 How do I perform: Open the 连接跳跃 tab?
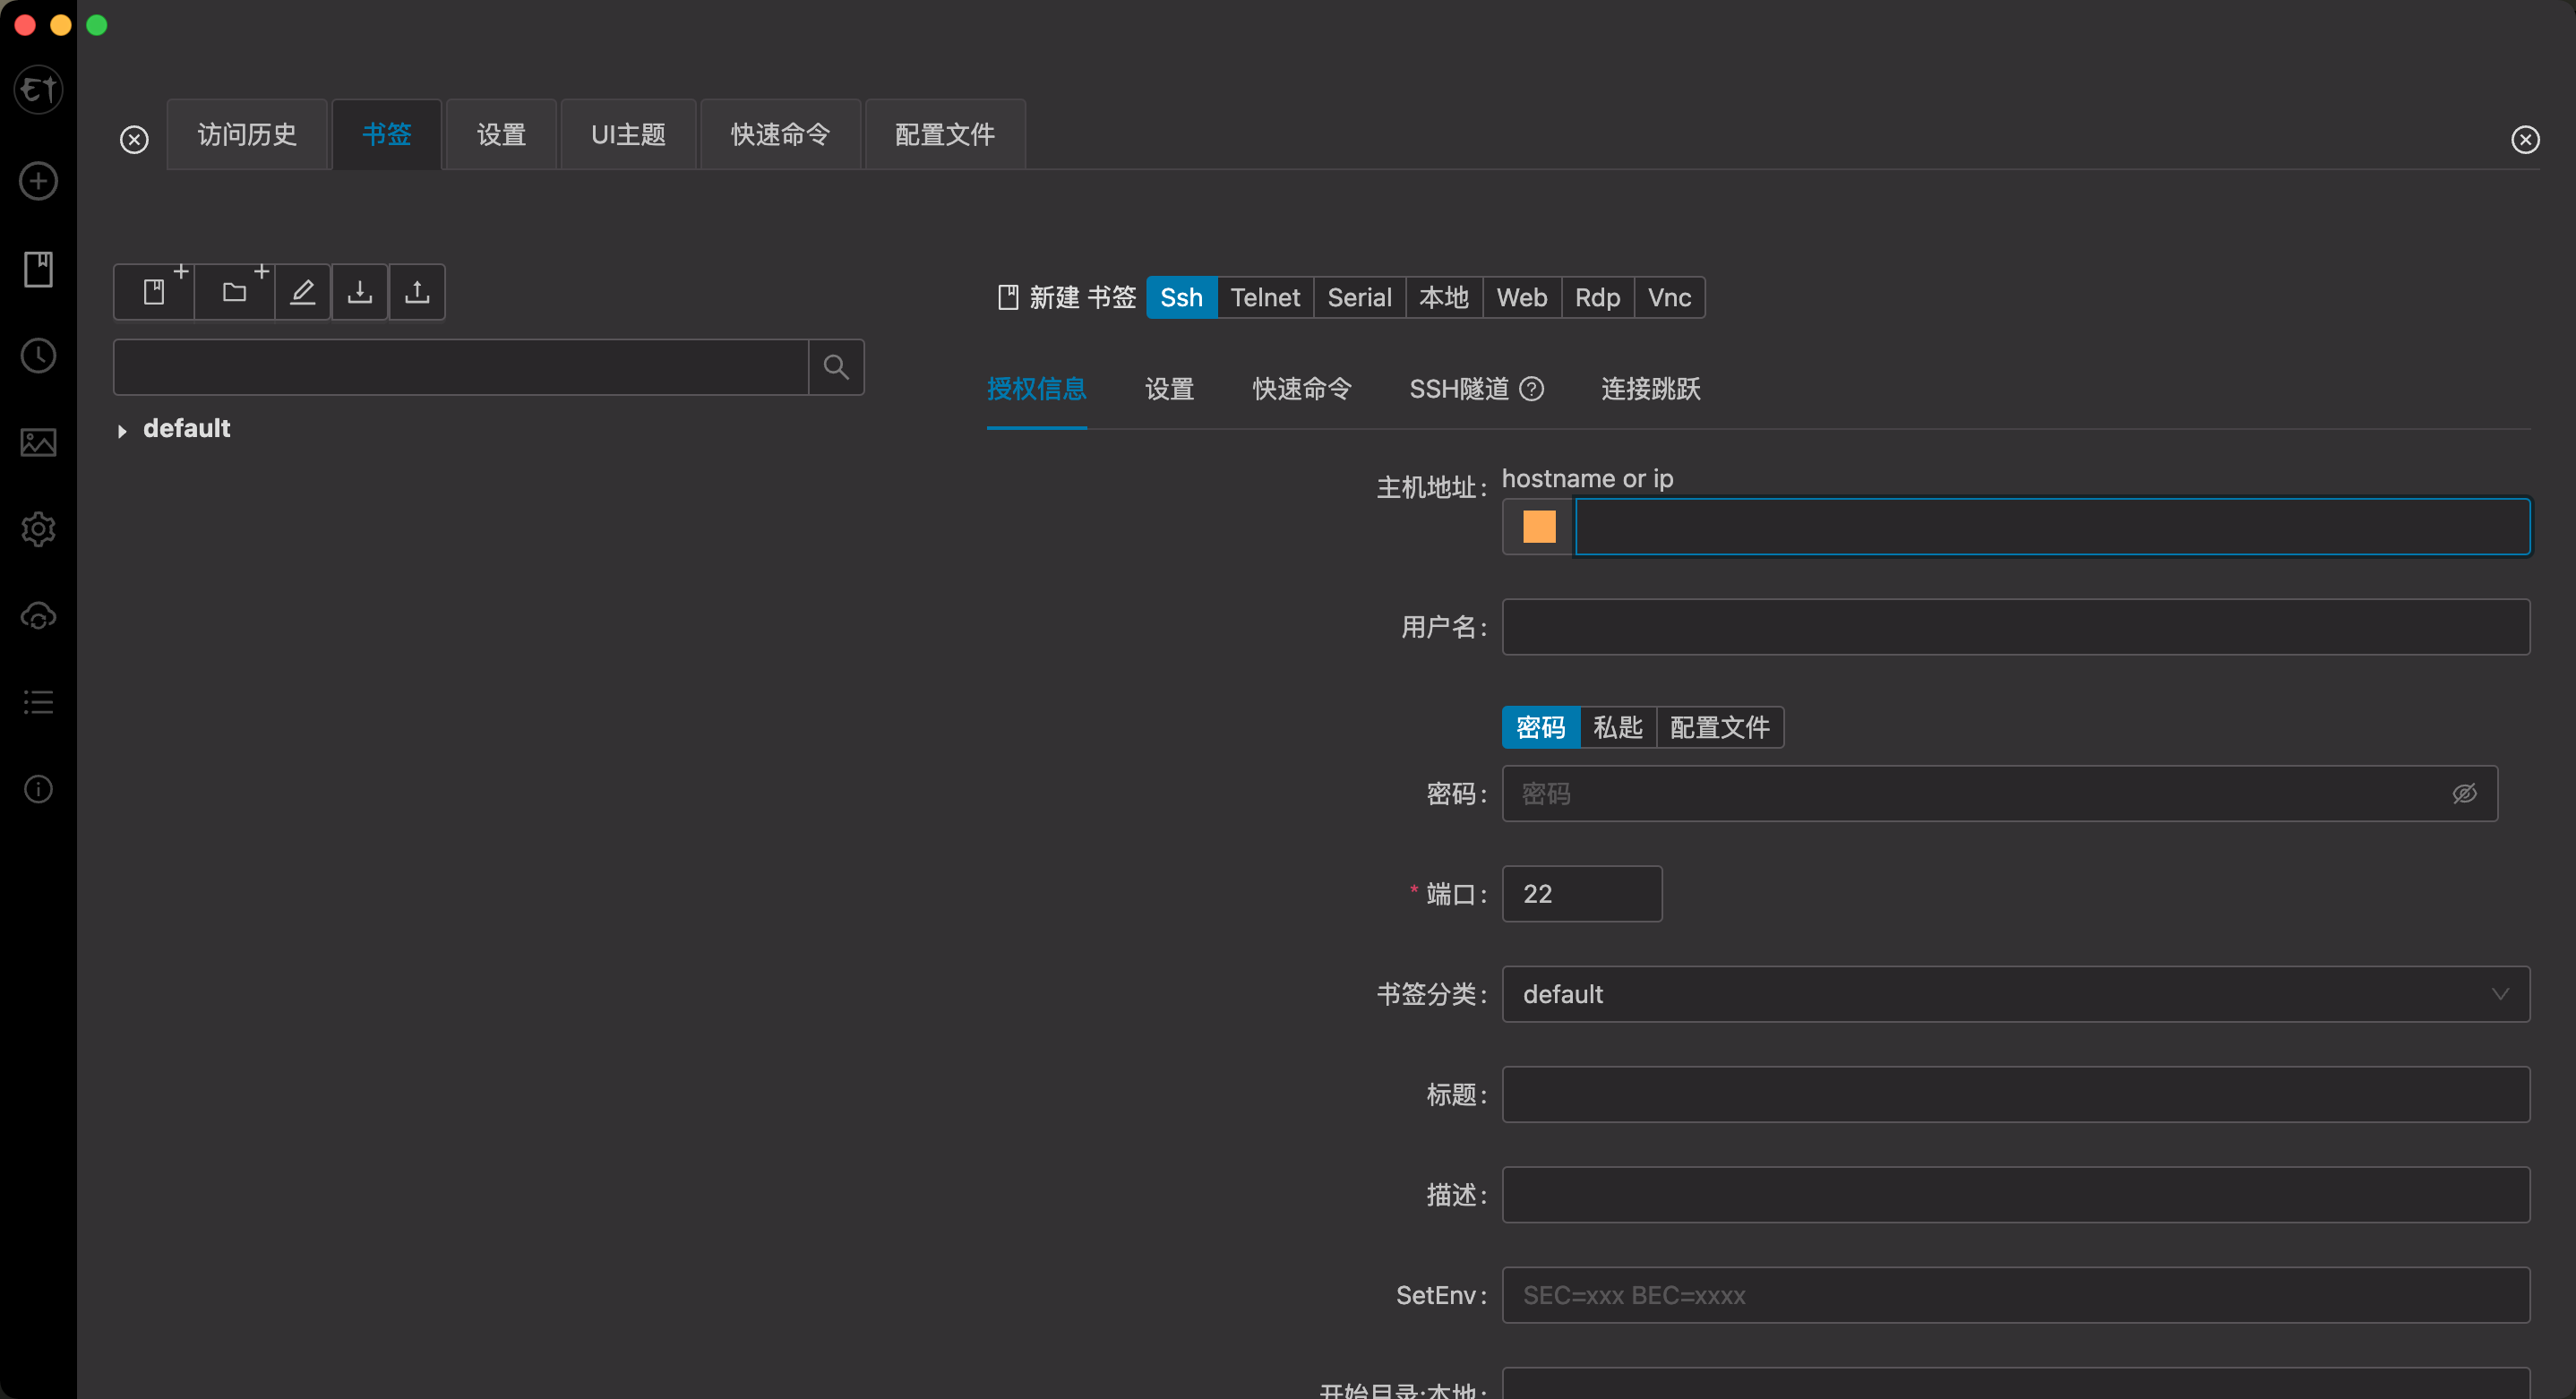pos(1650,389)
